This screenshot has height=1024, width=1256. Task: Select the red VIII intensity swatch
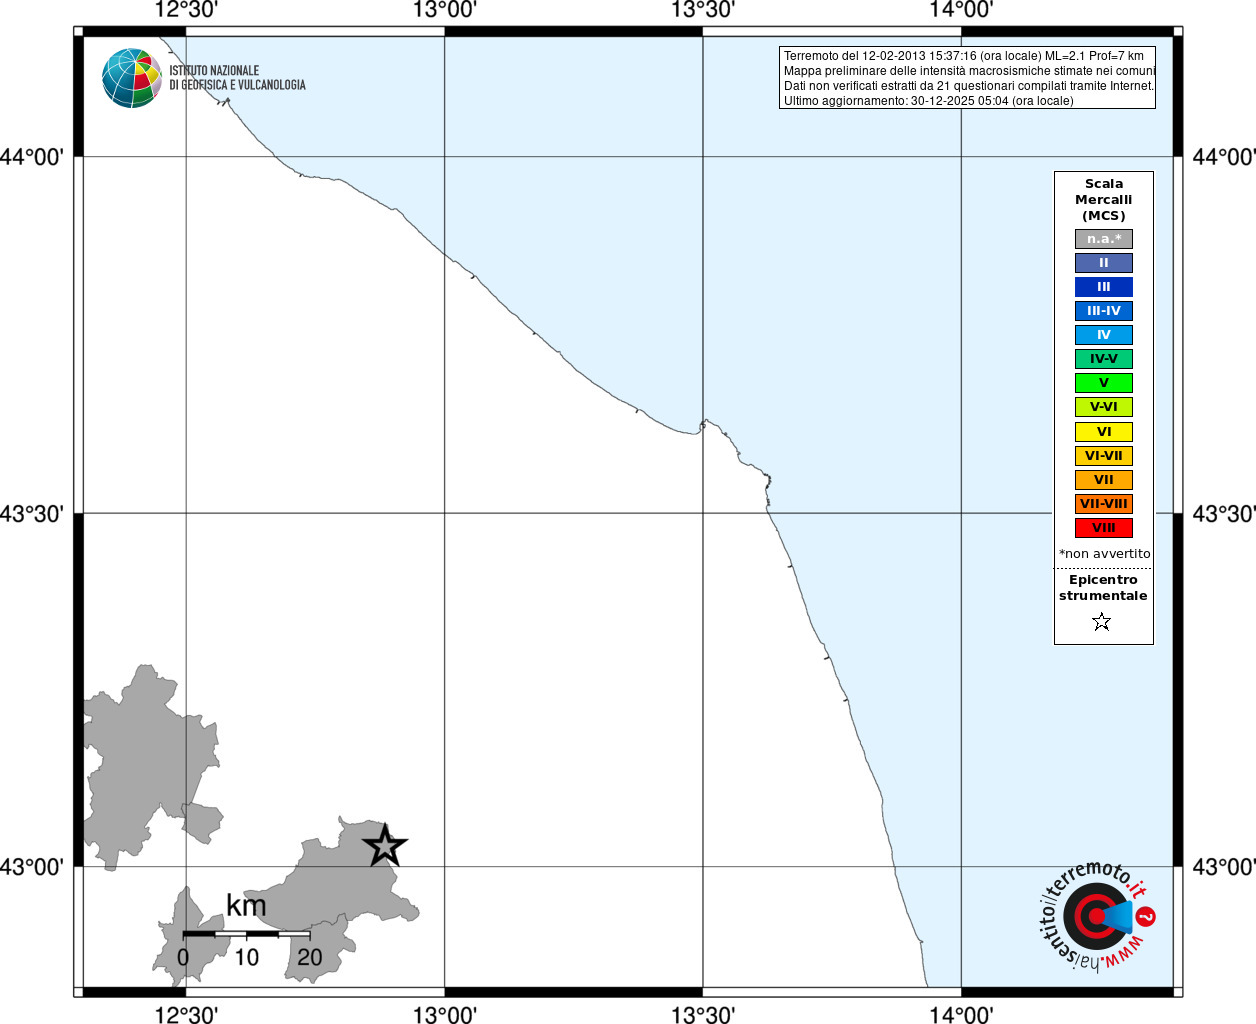1104,528
